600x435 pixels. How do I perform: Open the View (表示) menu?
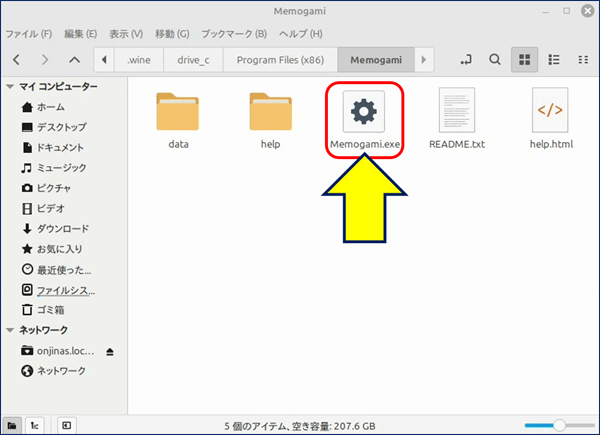[126, 34]
